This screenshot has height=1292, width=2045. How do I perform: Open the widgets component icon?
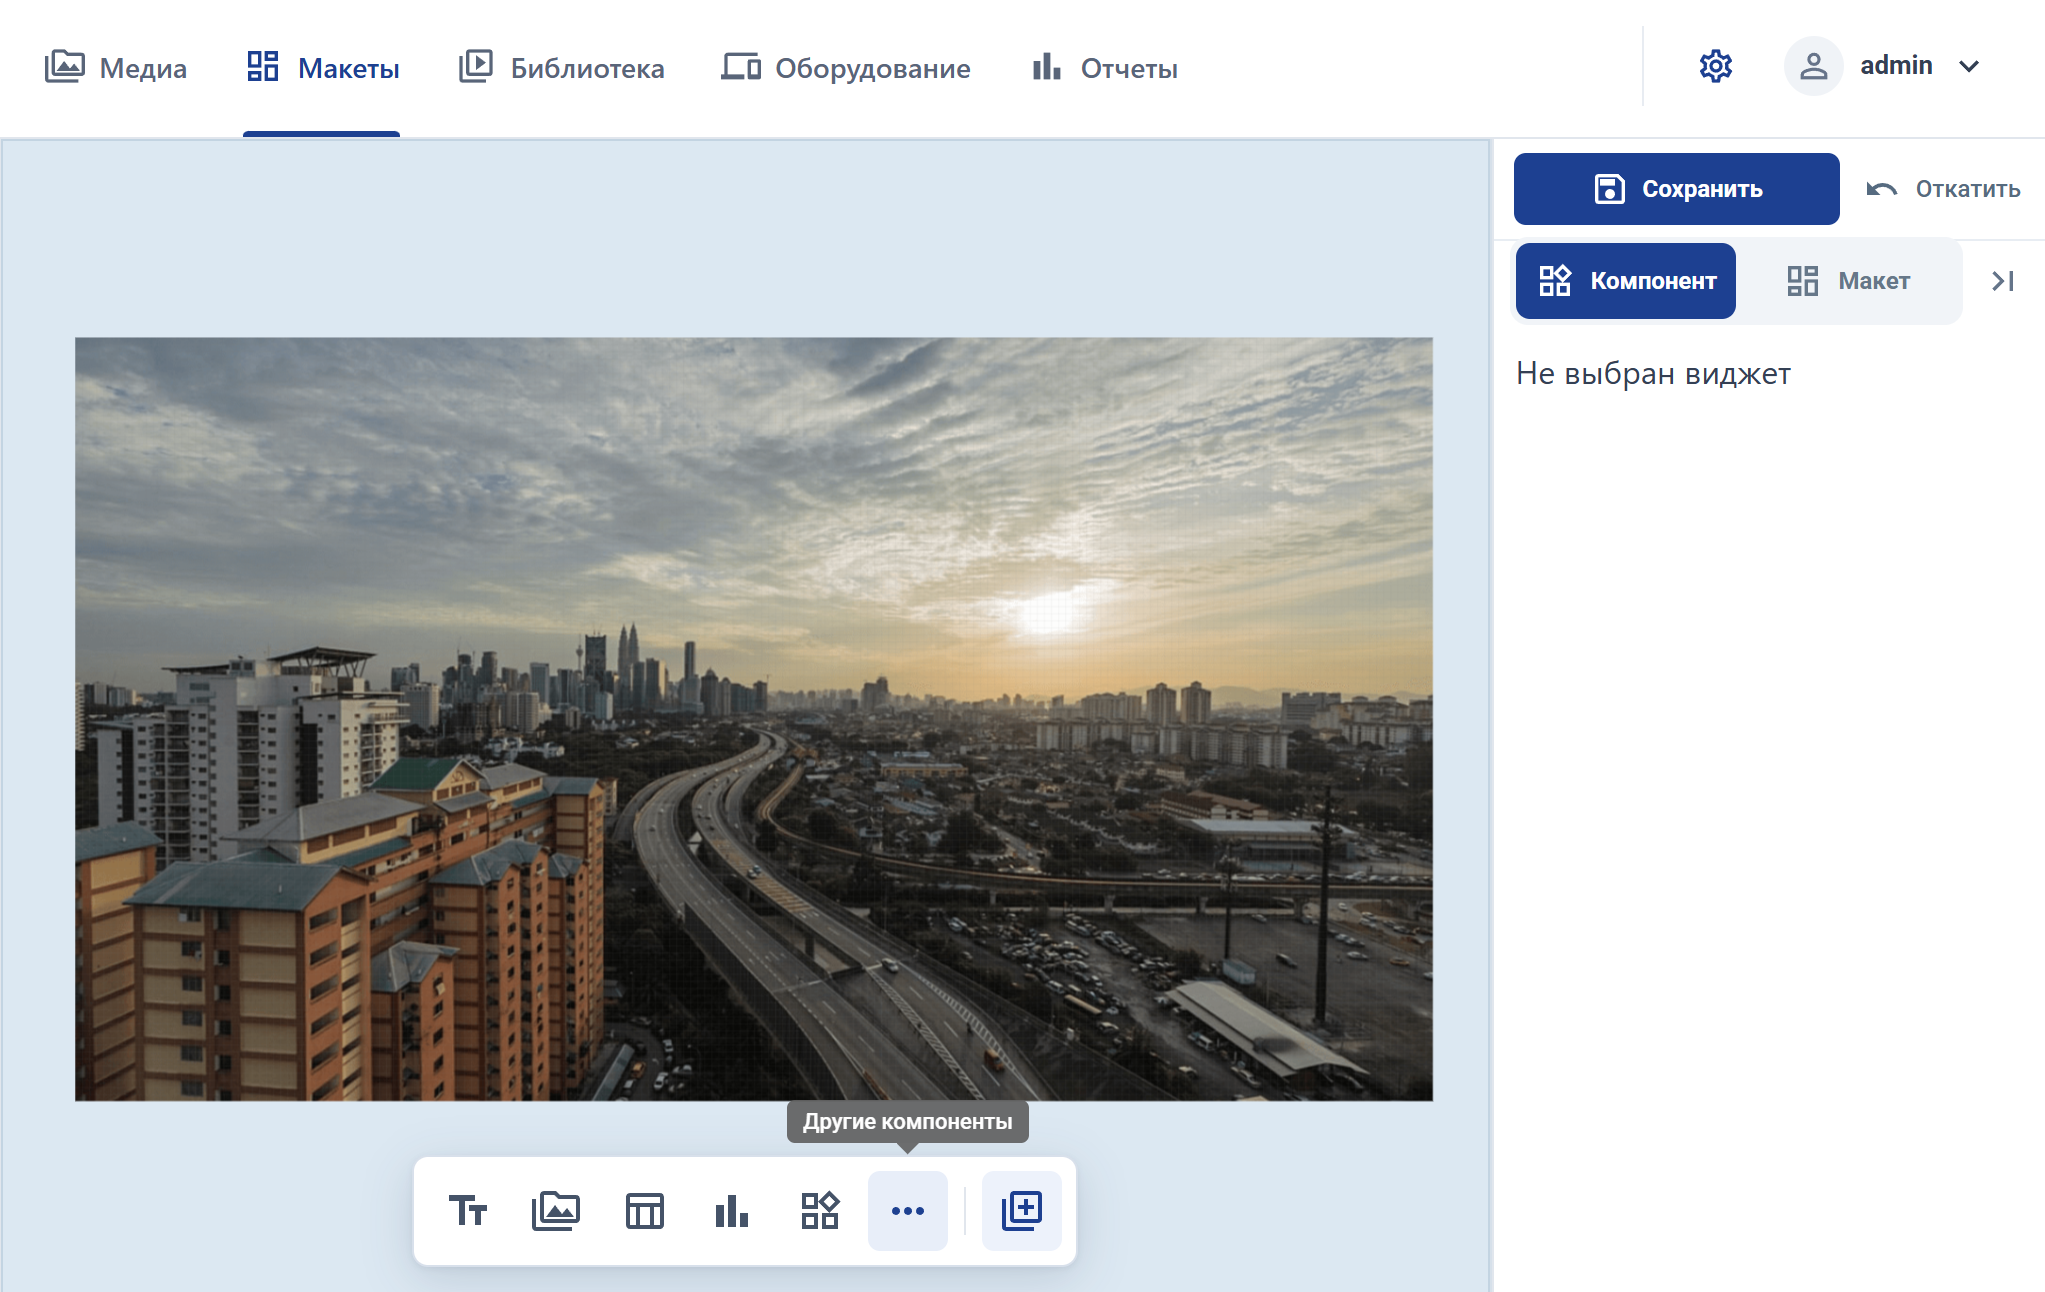(820, 1211)
